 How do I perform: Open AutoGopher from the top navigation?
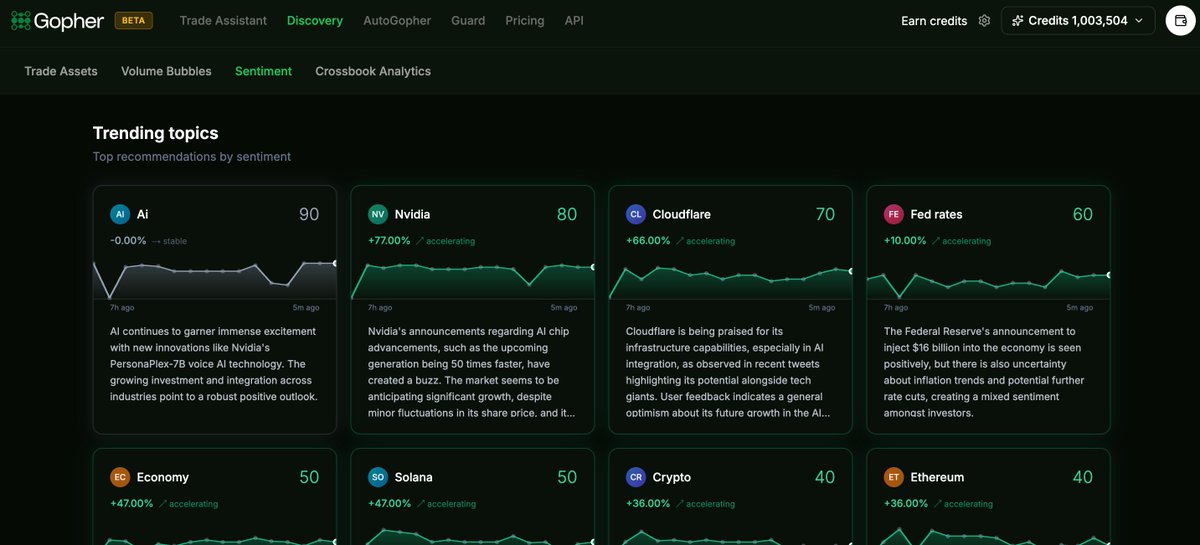pyautogui.click(x=397, y=20)
